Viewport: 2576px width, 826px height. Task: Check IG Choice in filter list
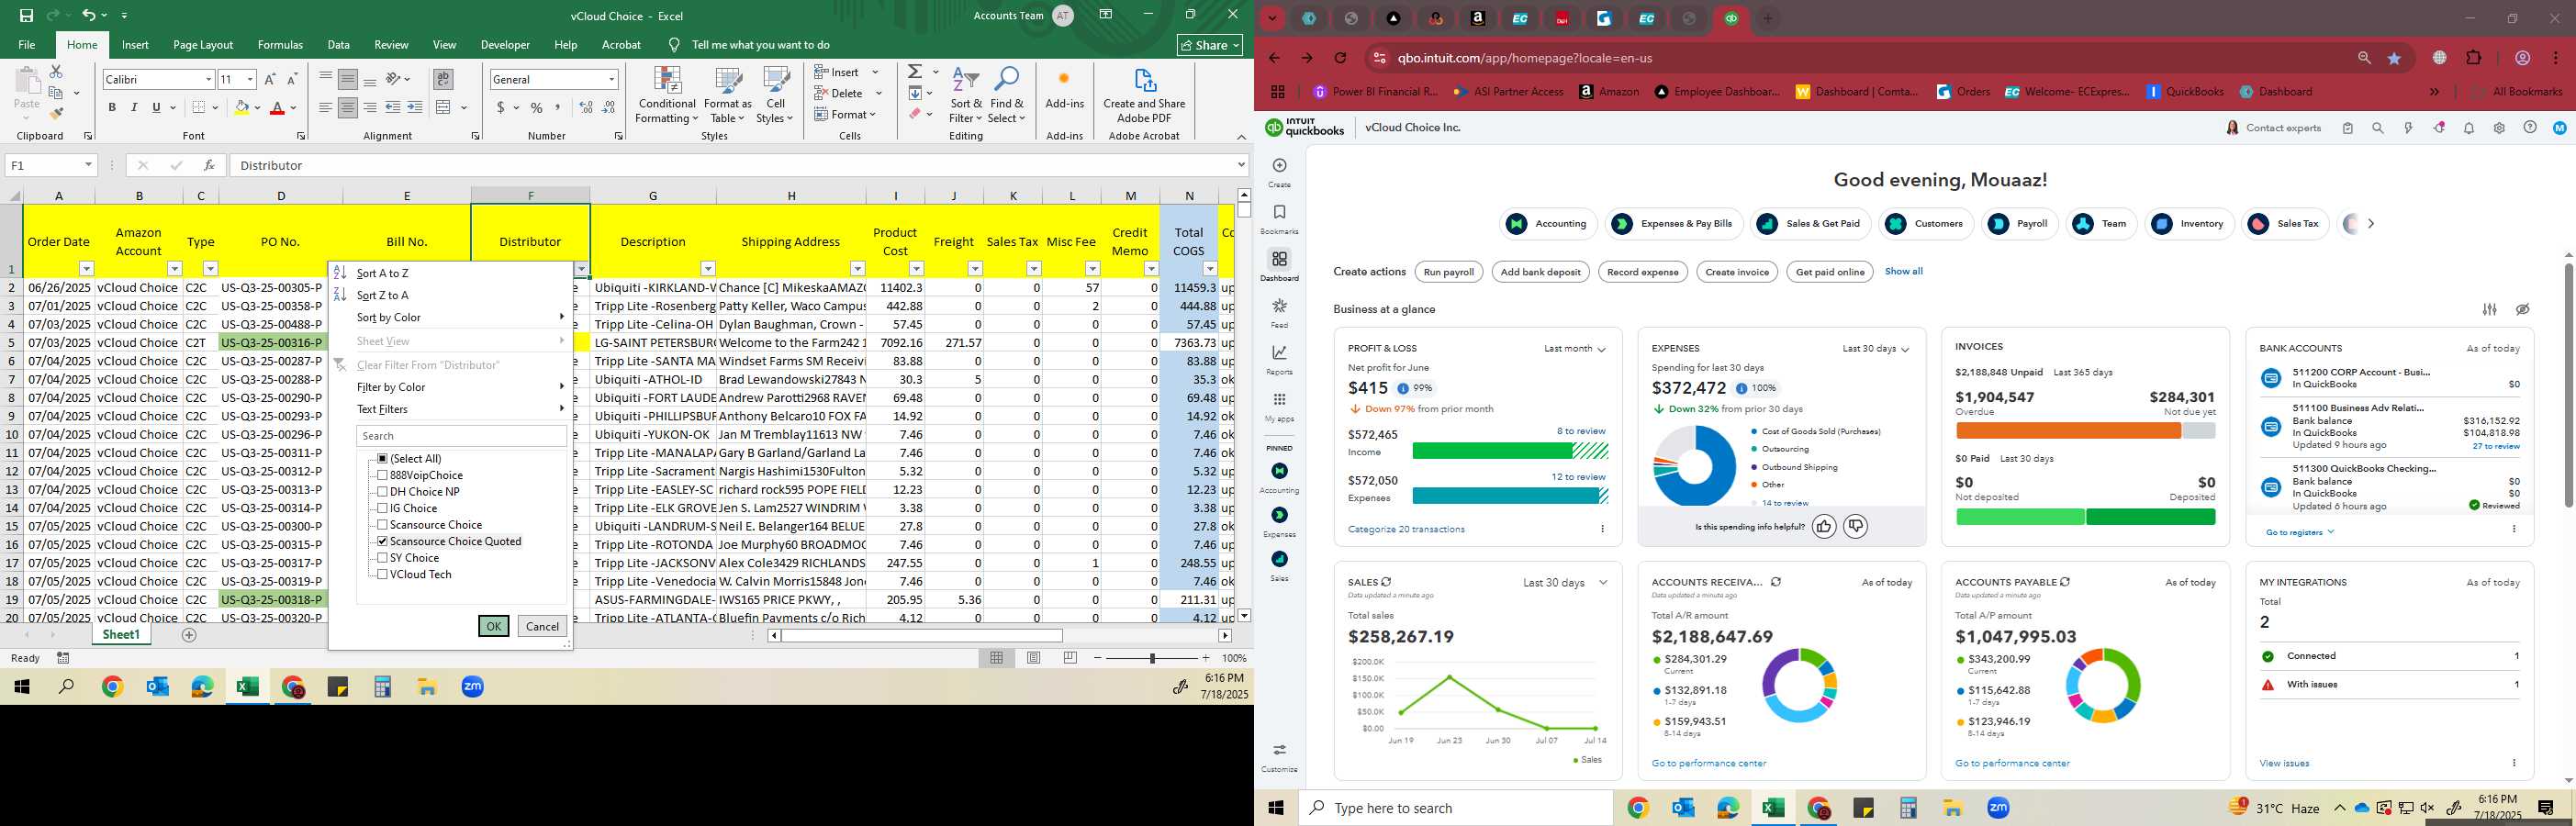(382, 508)
